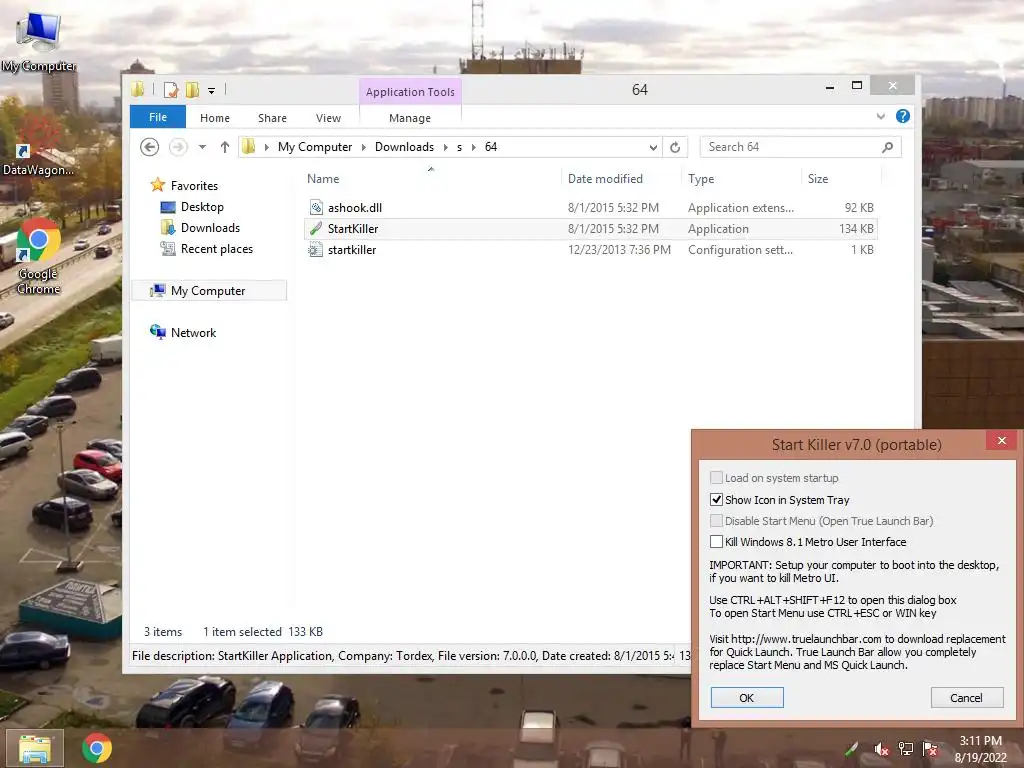Click the StartKiller application file icon
The height and width of the screenshot is (768, 1024).
(x=316, y=229)
